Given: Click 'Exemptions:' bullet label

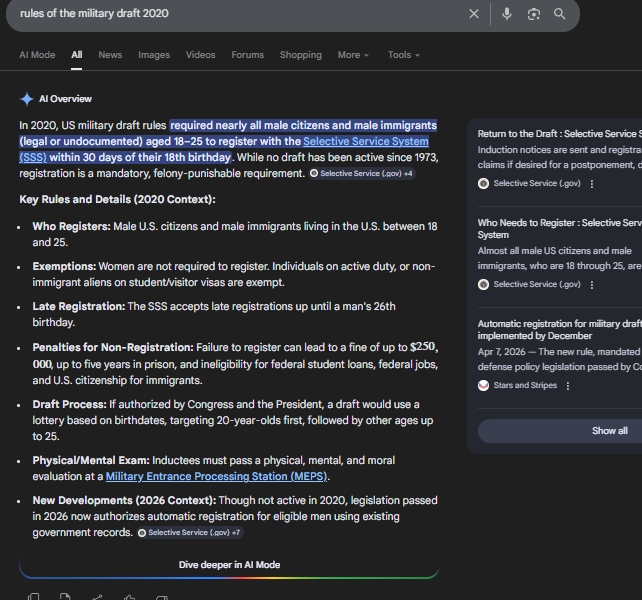Looking at the screenshot, I should coord(64,267).
